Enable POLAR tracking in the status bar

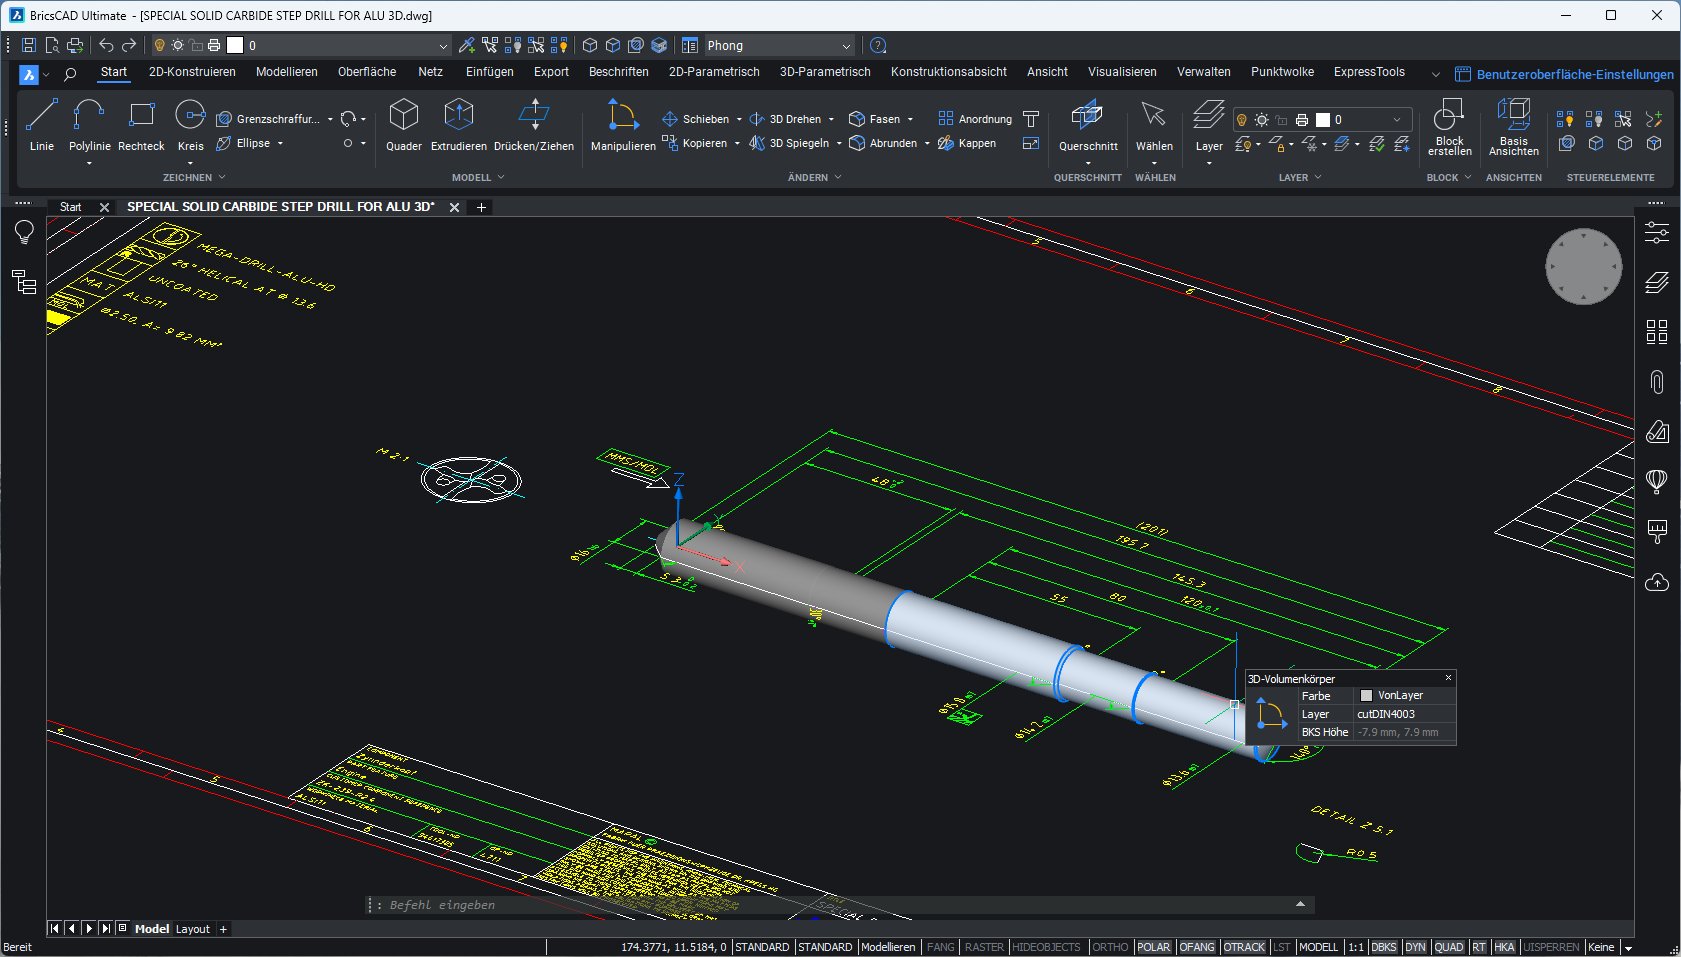click(1155, 947)
